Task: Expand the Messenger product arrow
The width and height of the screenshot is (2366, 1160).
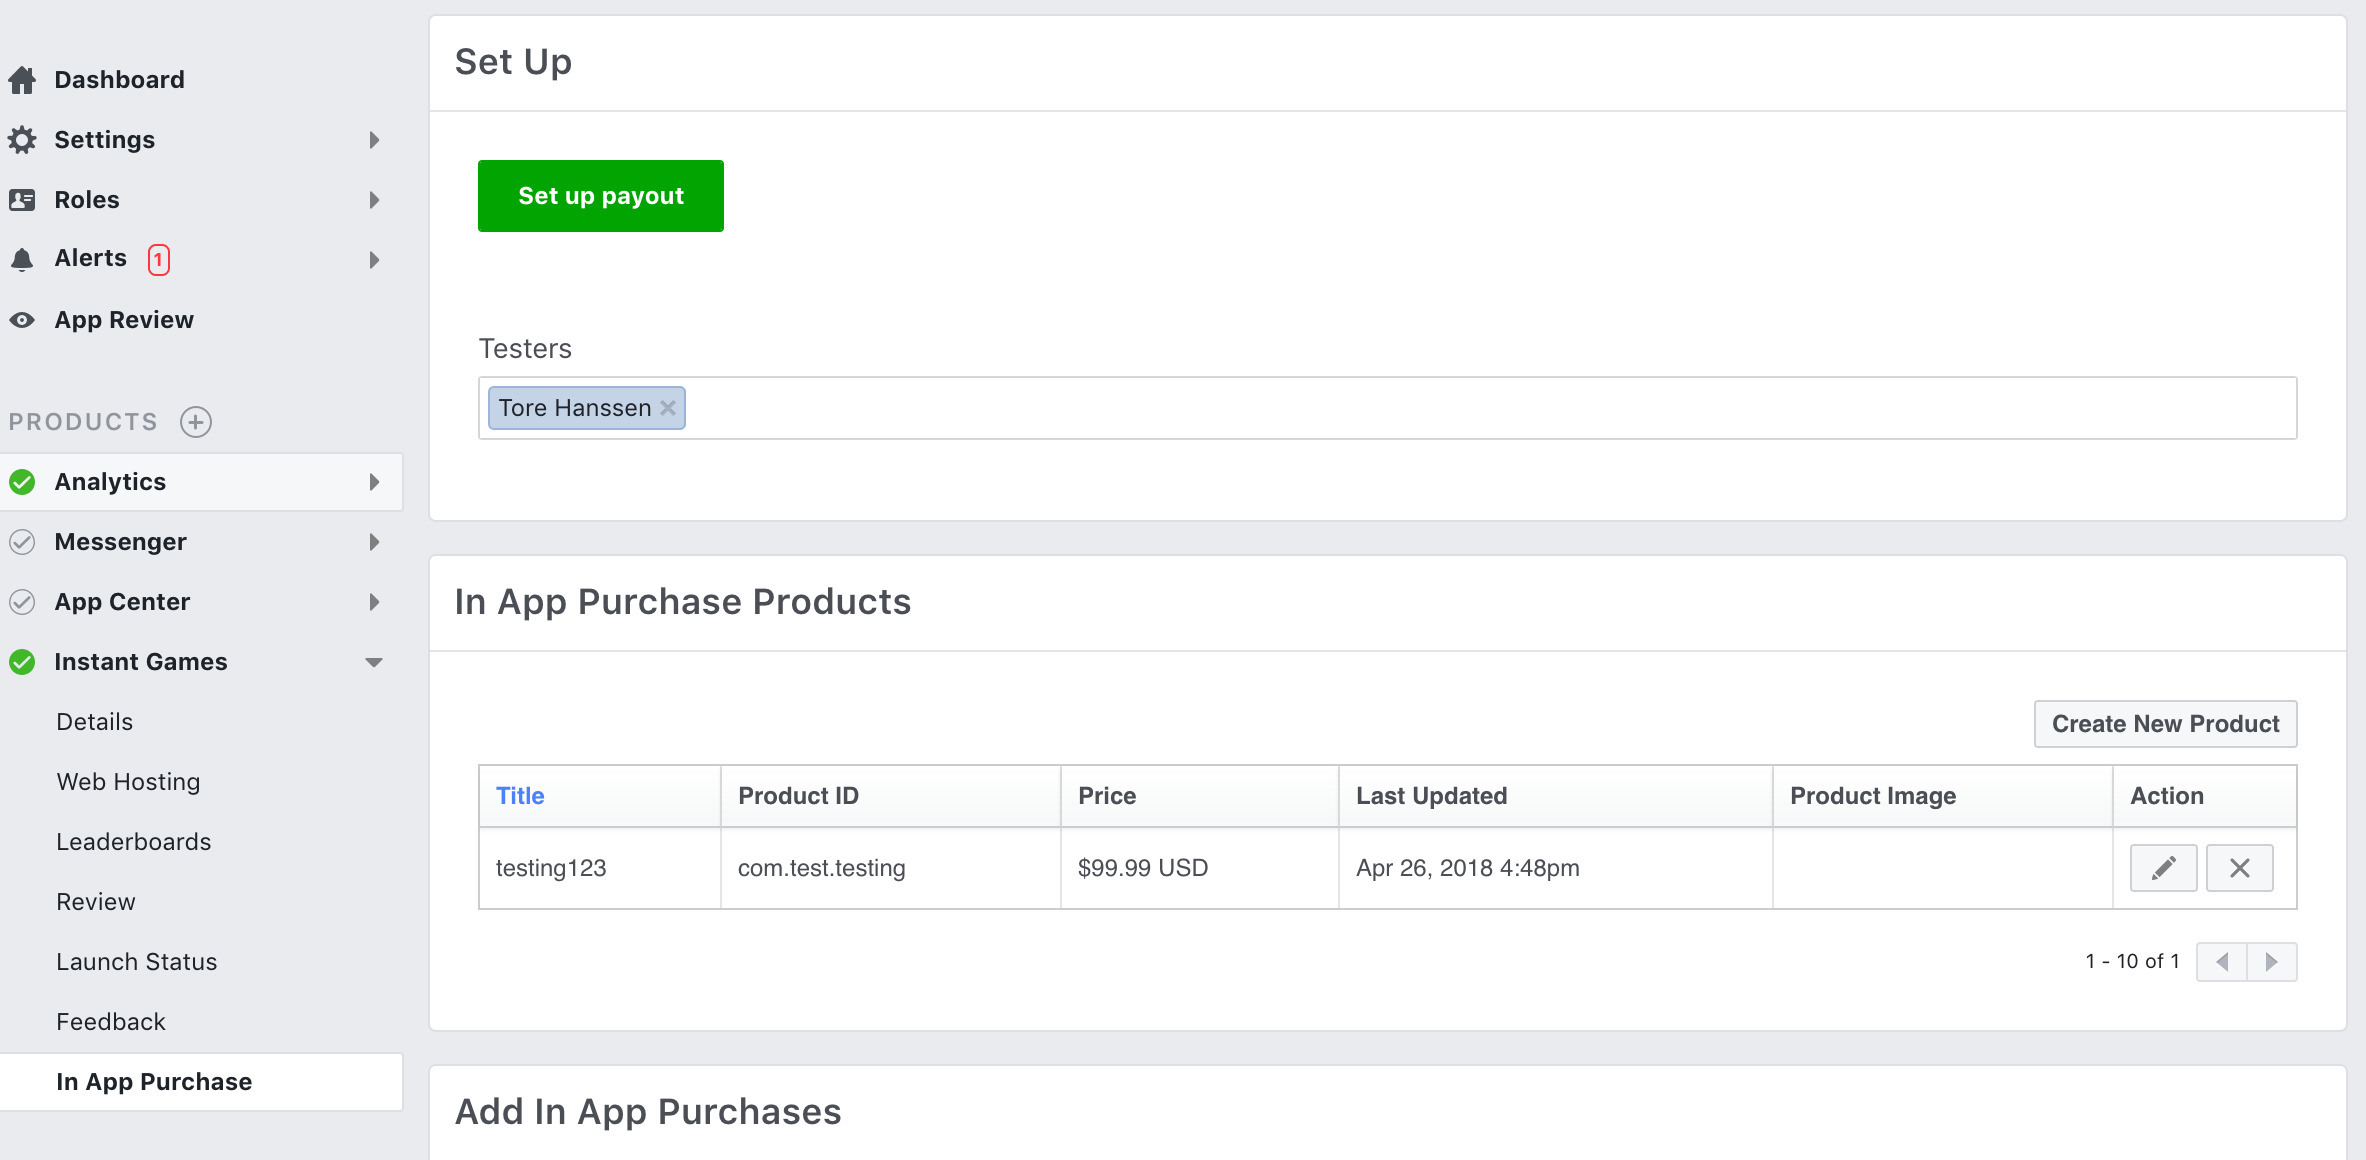Action: pyautogui.click(x=374, y=542)
